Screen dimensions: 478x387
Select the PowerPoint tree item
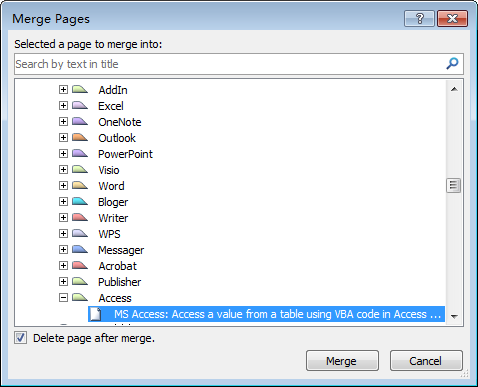pyautogui.click(x=125, y=154)
